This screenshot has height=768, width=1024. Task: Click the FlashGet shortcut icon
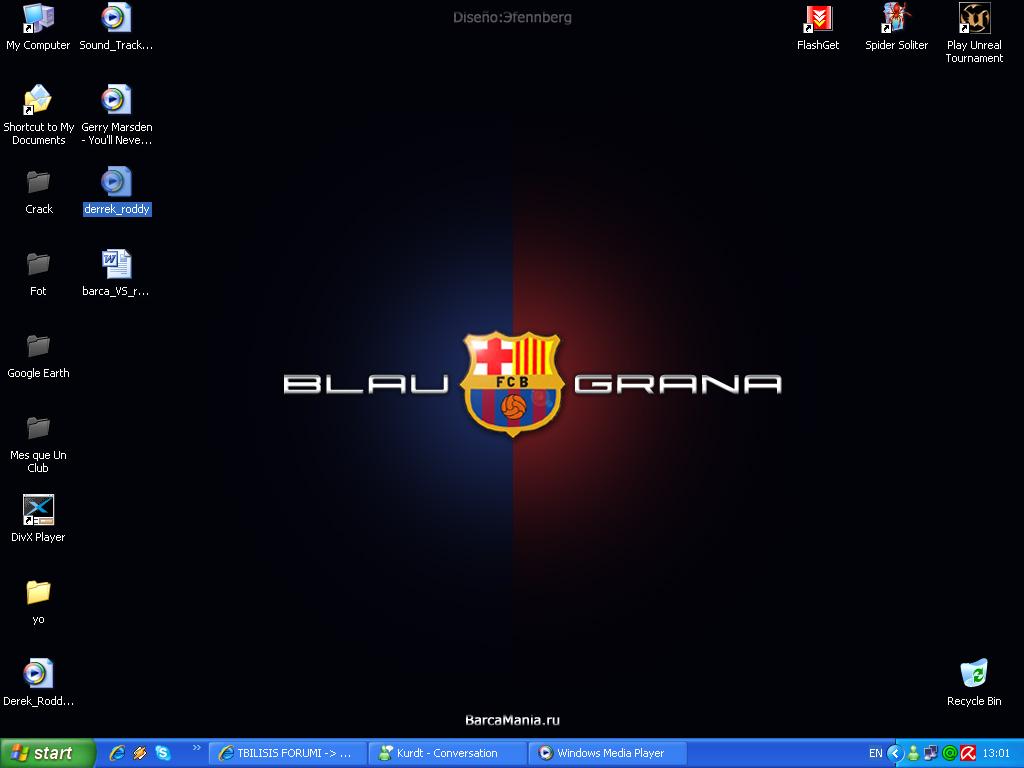818,26
